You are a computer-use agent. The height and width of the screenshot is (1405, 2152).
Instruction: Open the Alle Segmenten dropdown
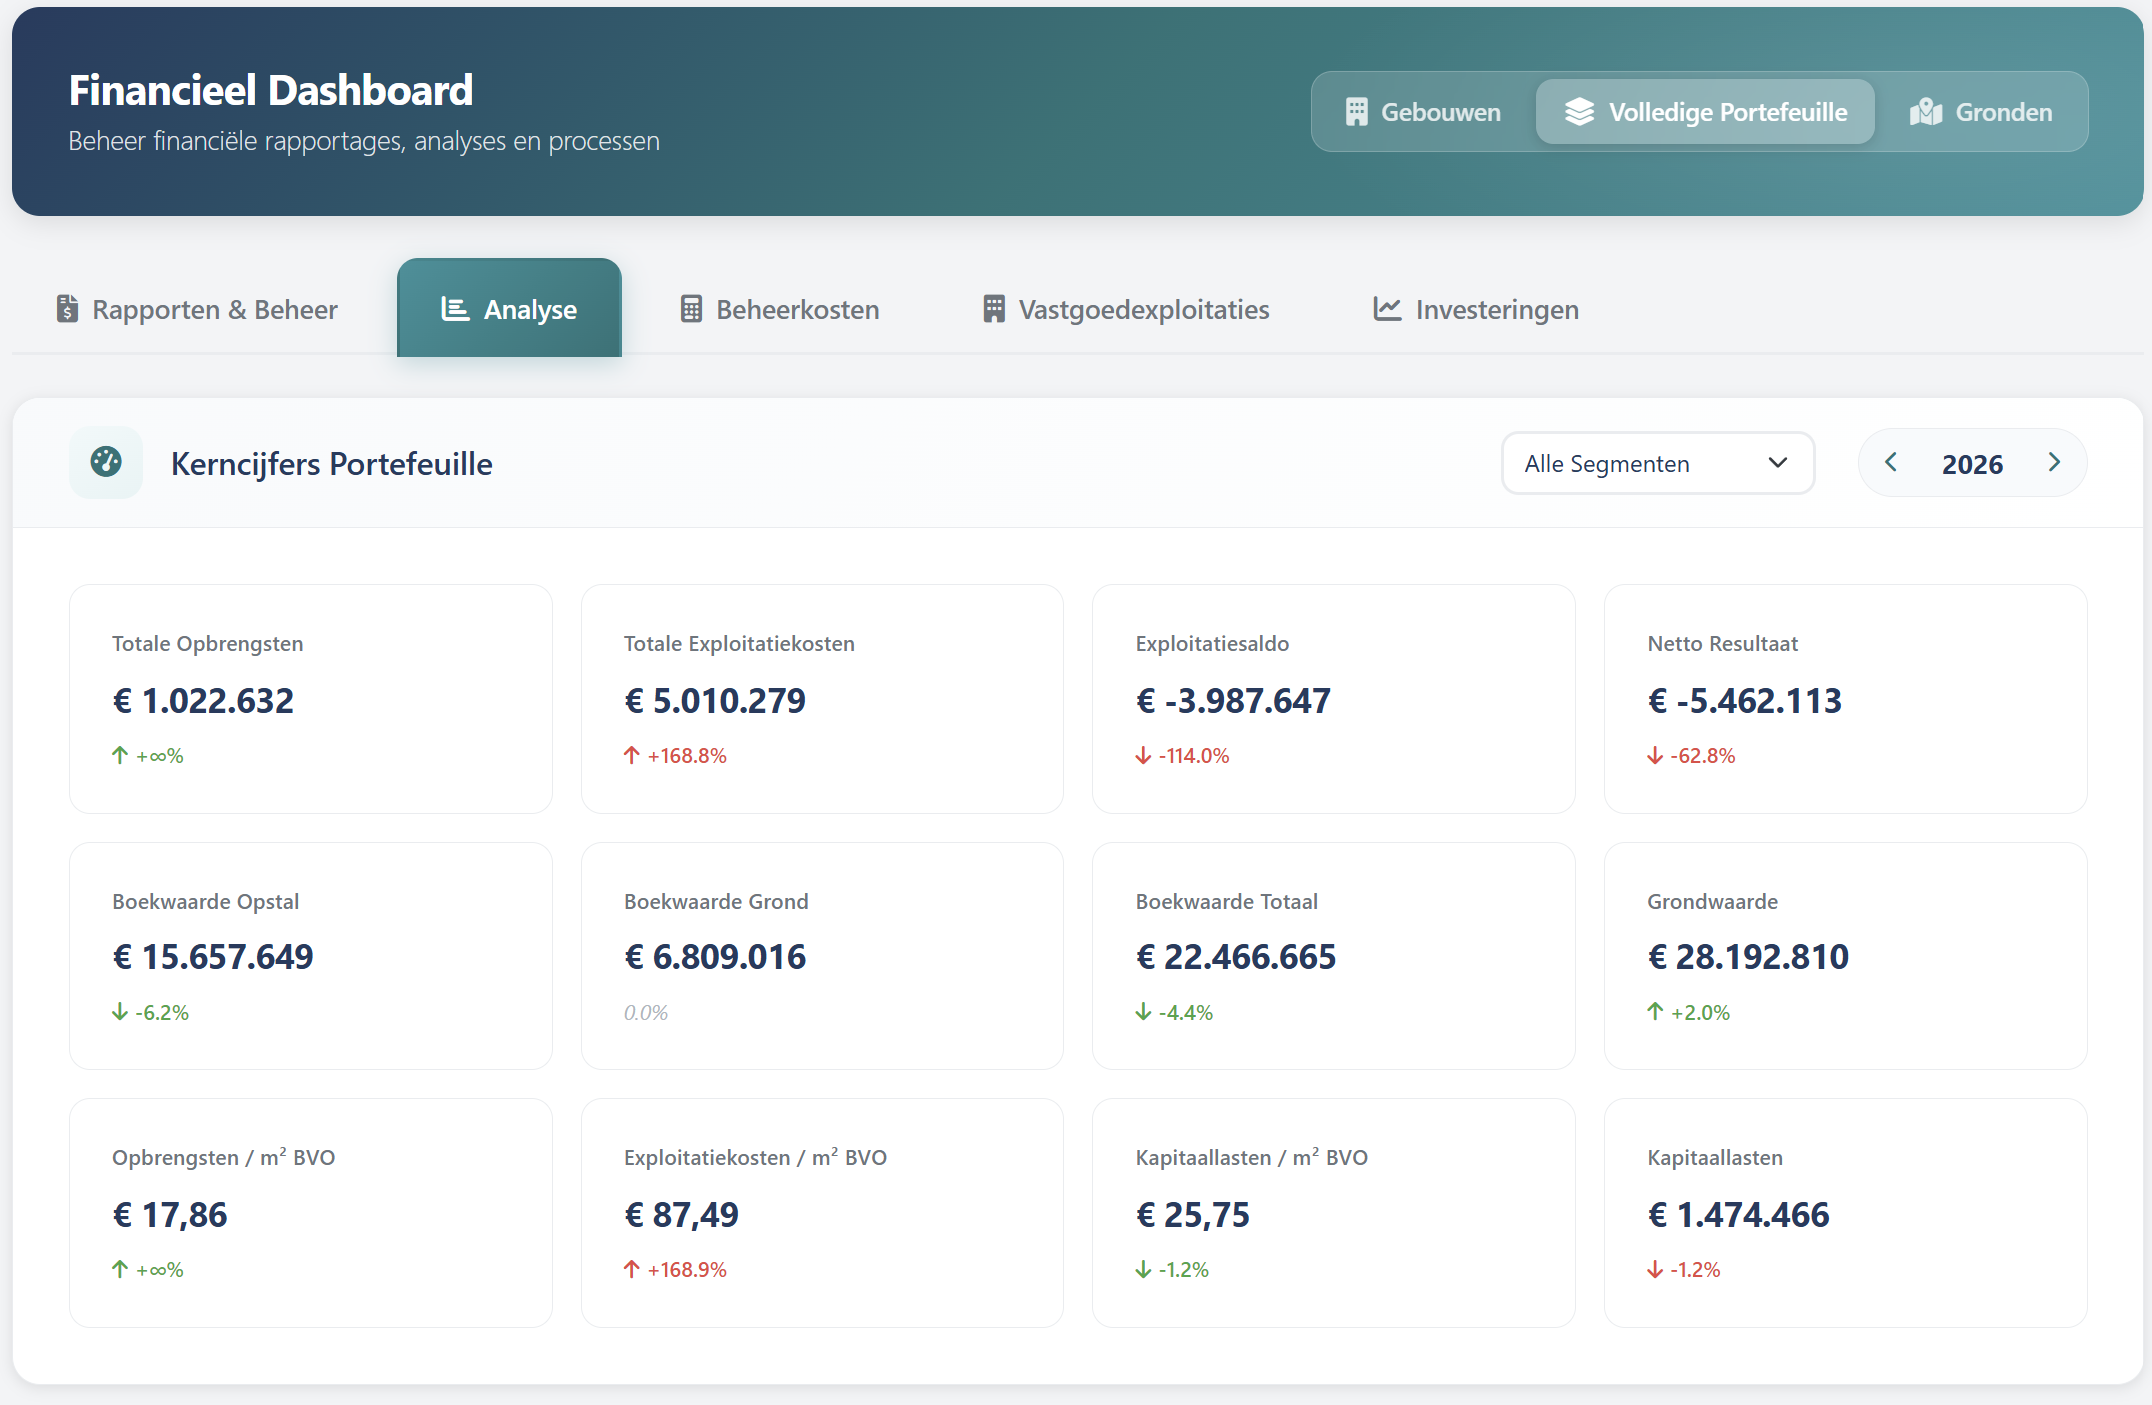(x=1657, y=462)
